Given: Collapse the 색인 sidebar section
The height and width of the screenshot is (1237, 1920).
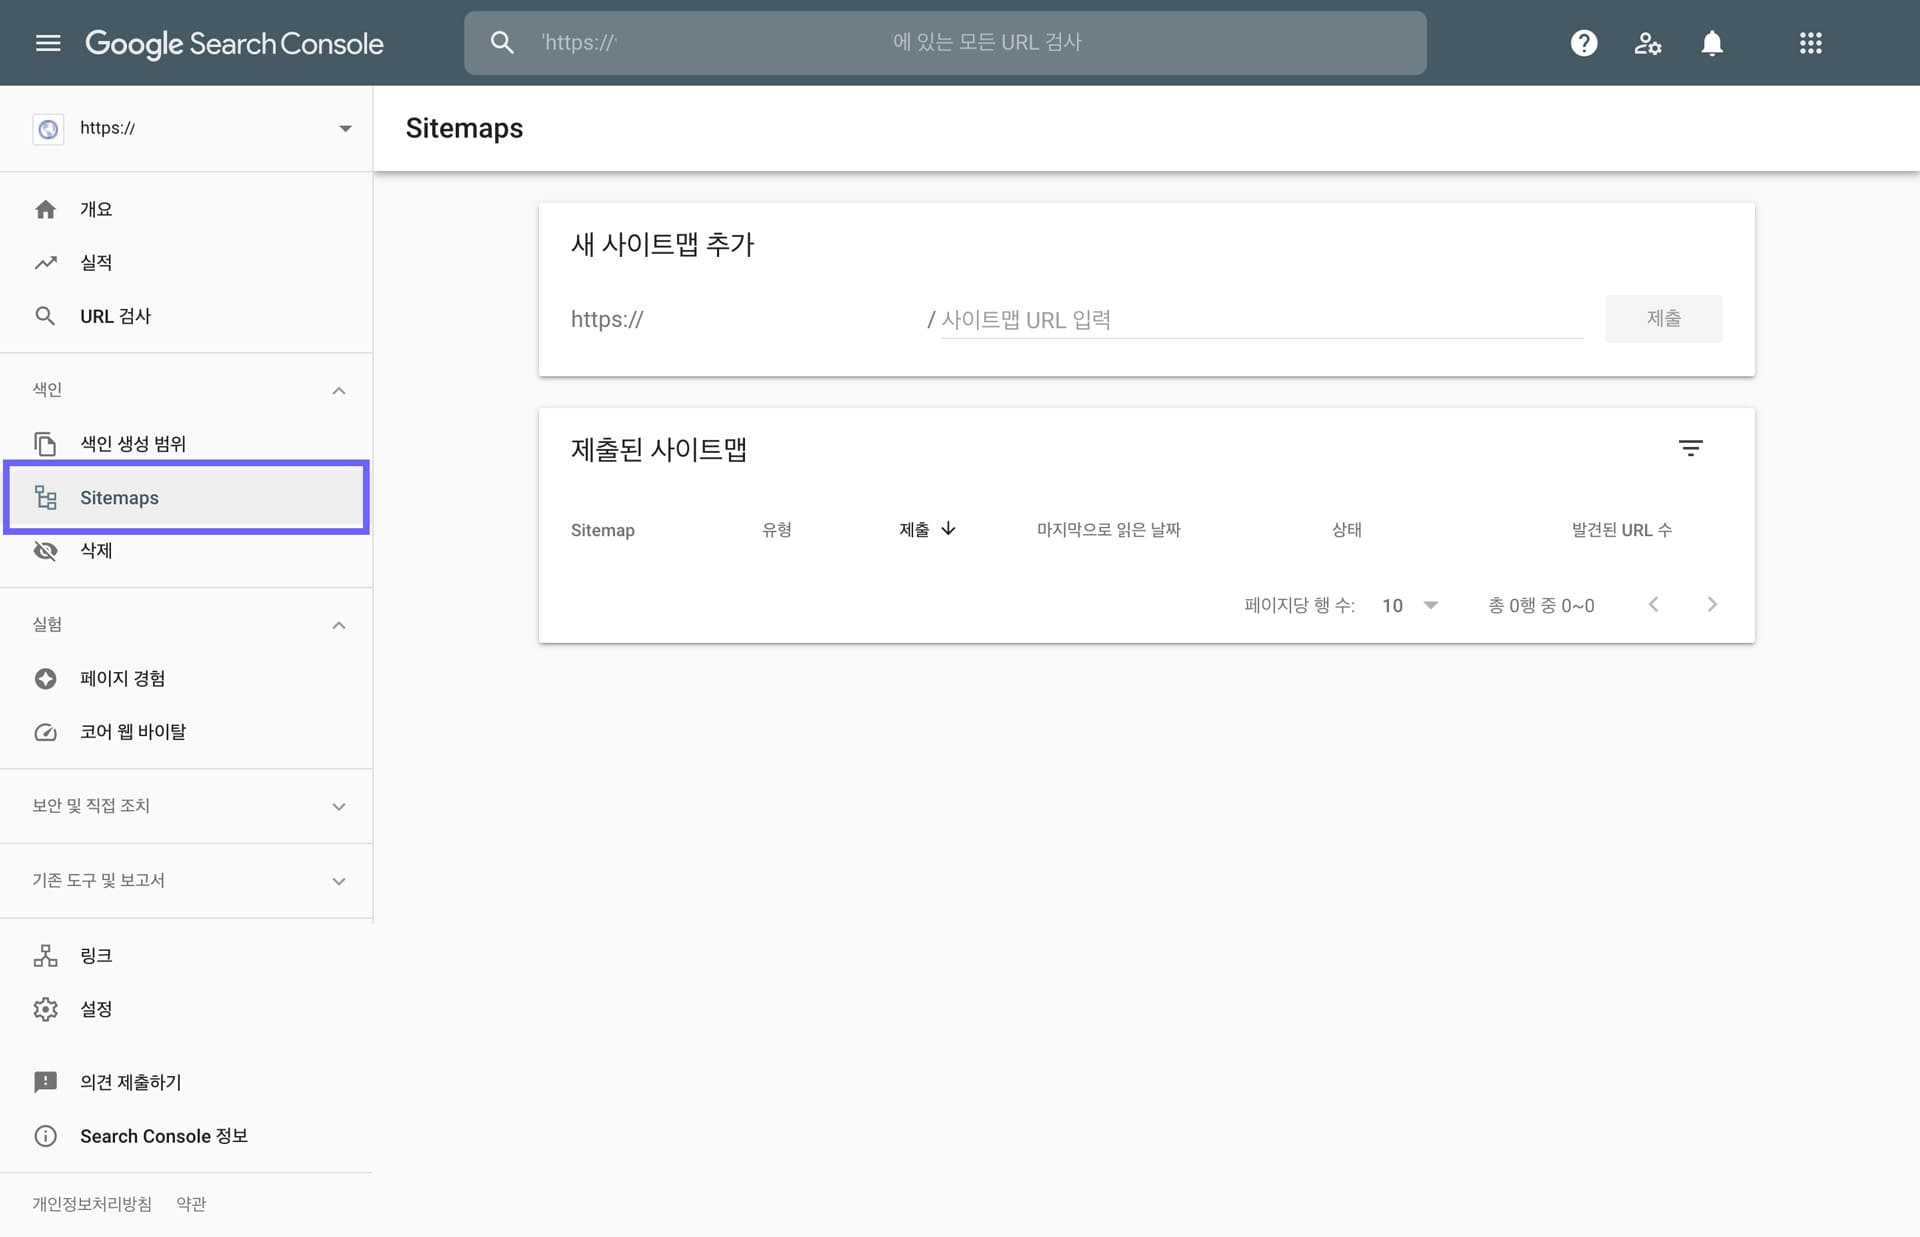Looking at the screenshot, I should 338,390.
